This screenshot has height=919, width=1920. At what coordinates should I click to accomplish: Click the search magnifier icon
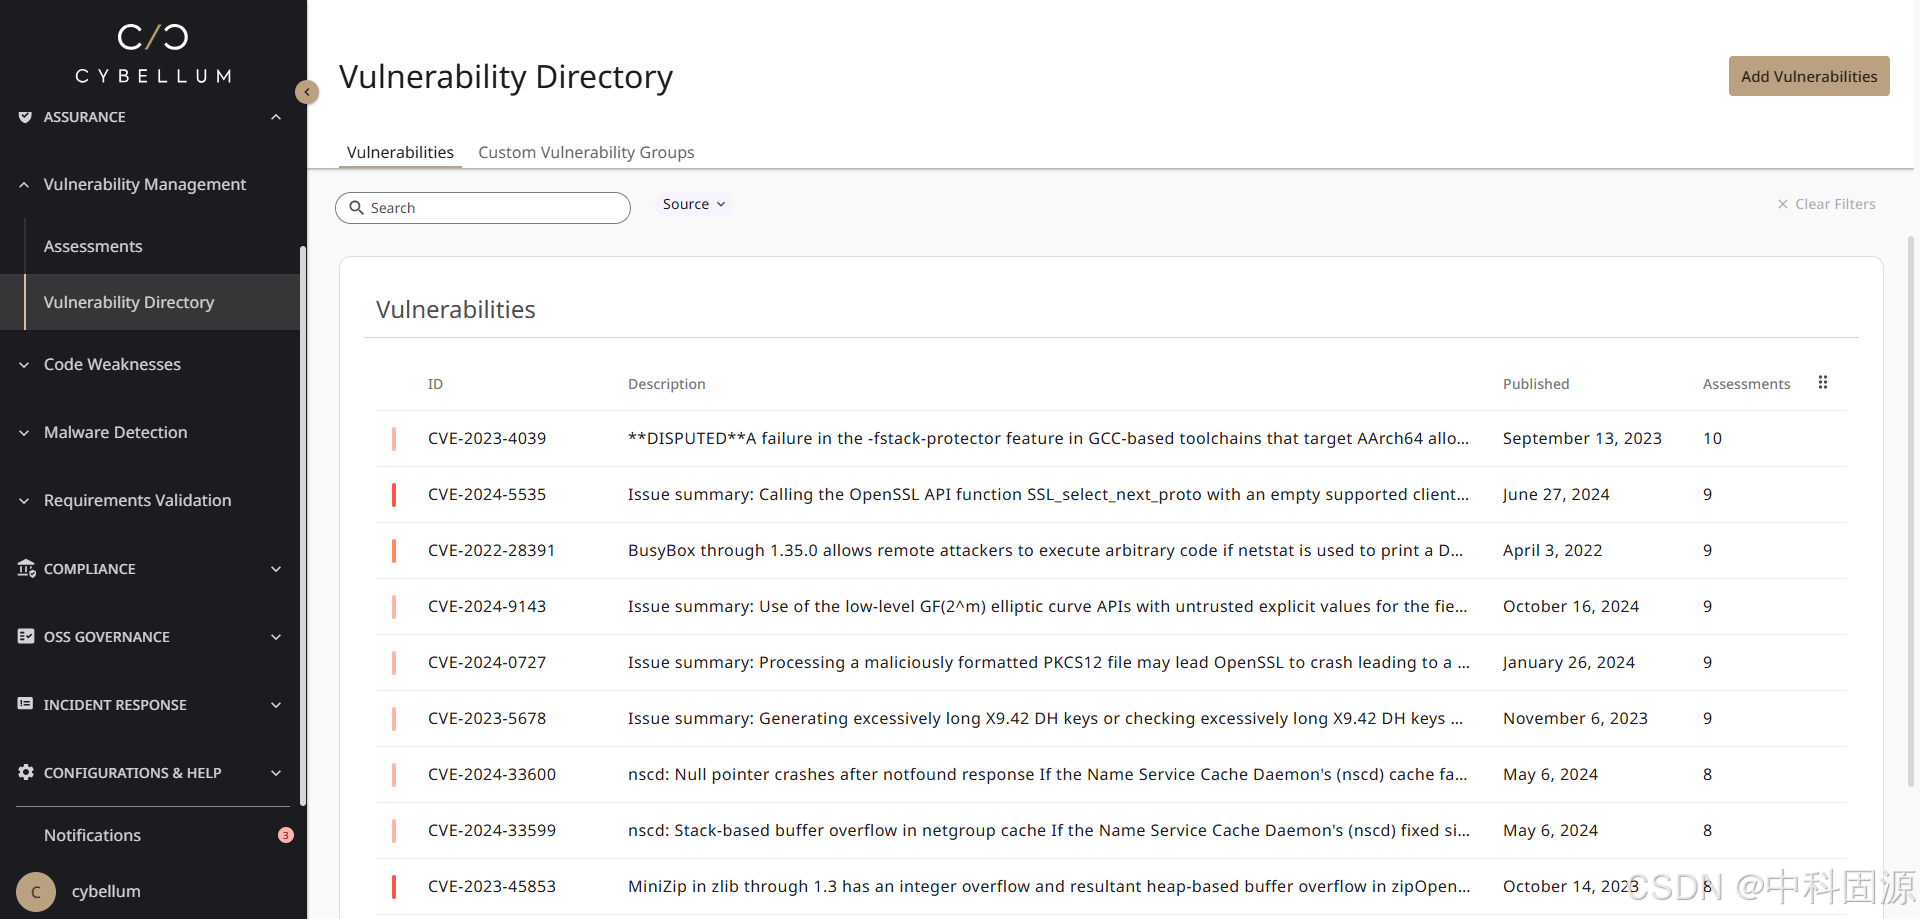click(x=356, y=208)
